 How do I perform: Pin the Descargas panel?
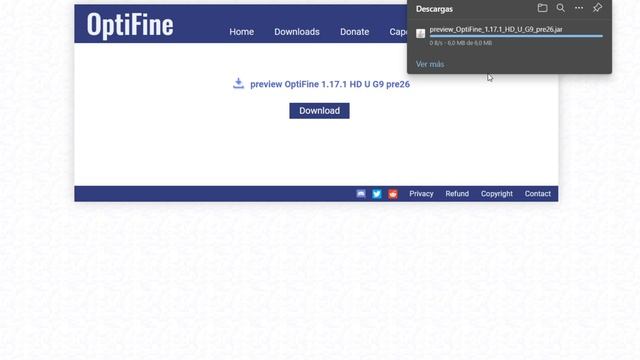coord(598,8)
